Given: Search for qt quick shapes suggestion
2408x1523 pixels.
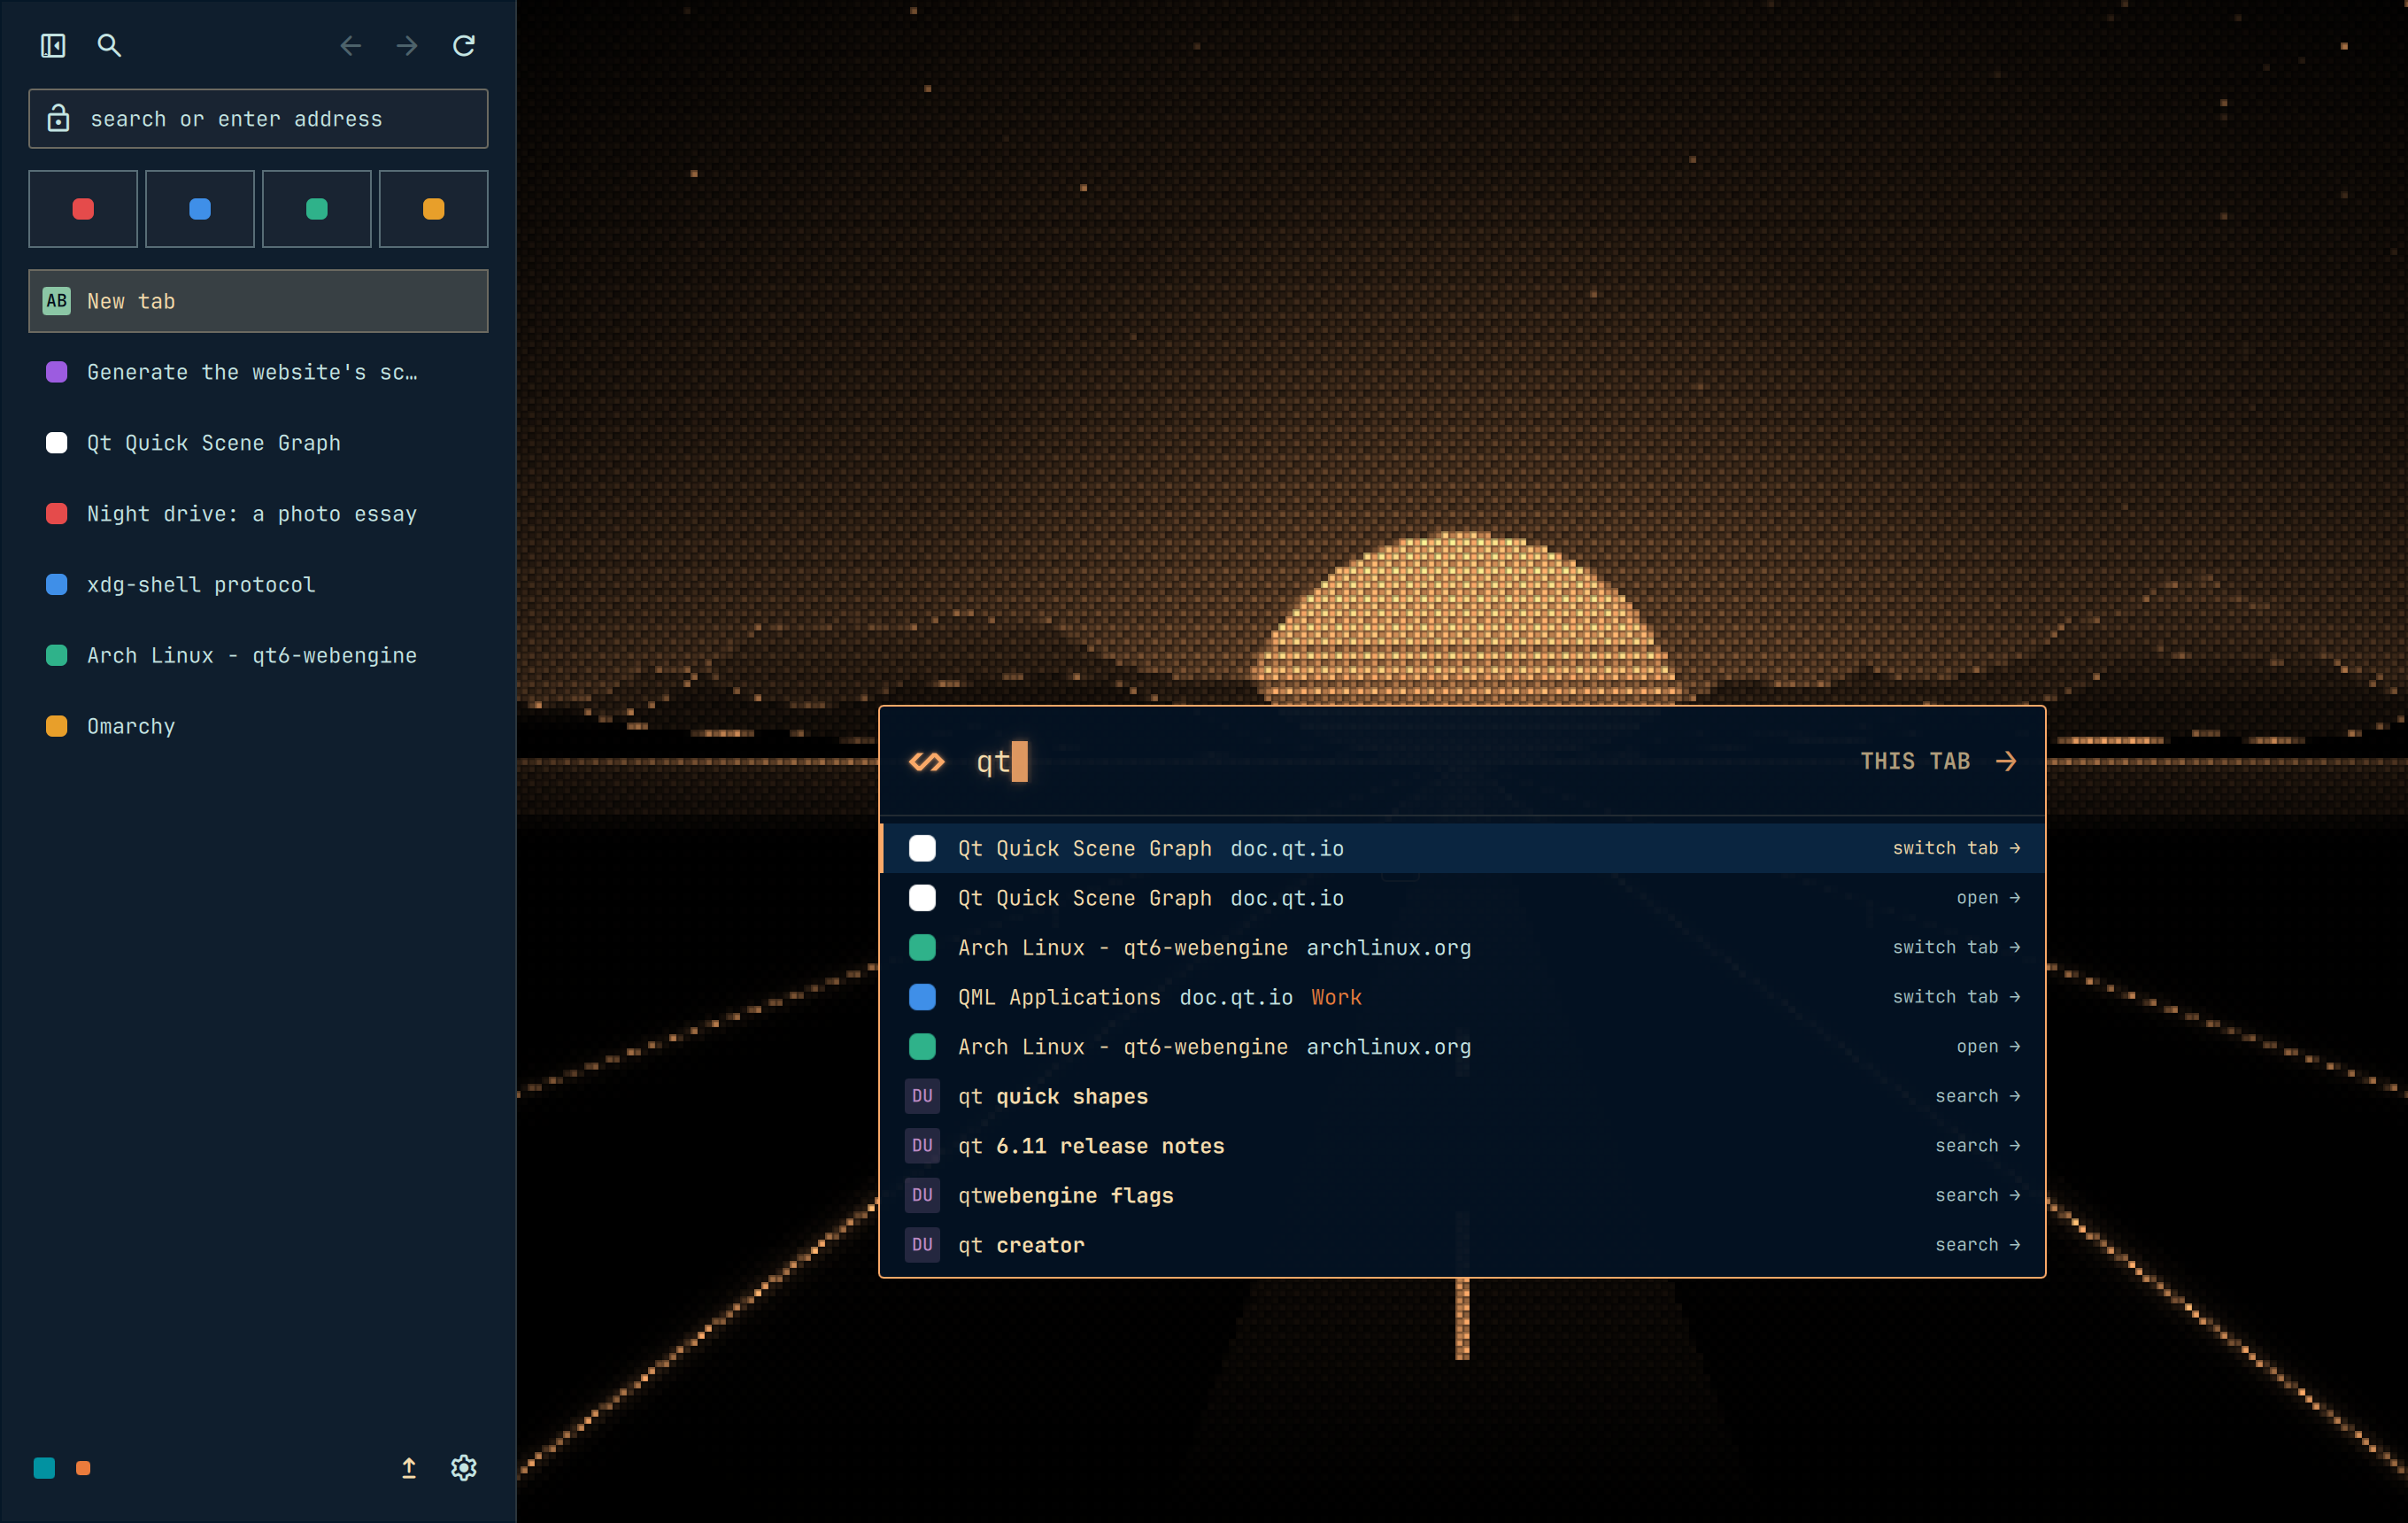Looking at the screenshot, I should [x=1462, y=1097].
